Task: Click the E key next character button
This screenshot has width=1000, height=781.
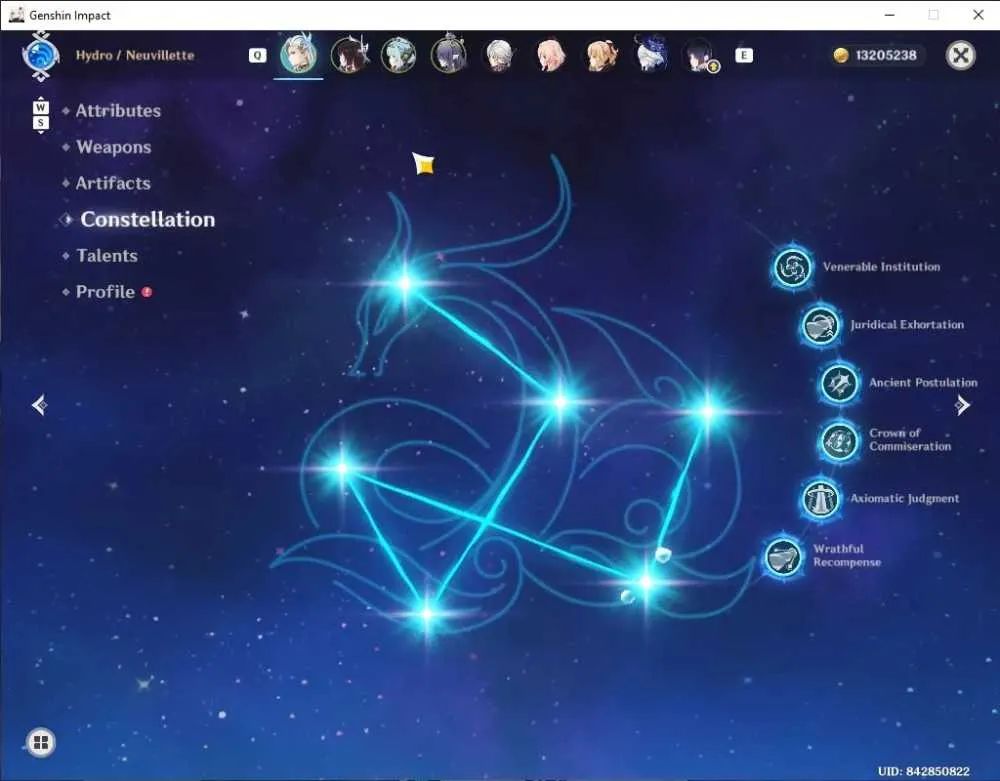Action: [744, 55]
